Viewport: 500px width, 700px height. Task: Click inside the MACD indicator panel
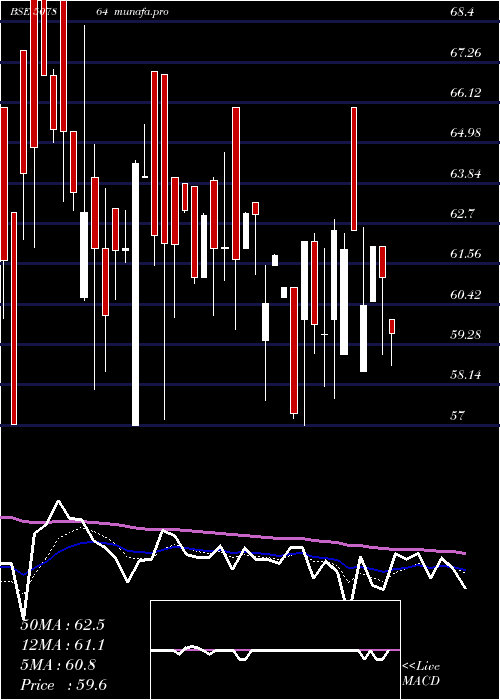pyautogui.click(x=275, y=650)
